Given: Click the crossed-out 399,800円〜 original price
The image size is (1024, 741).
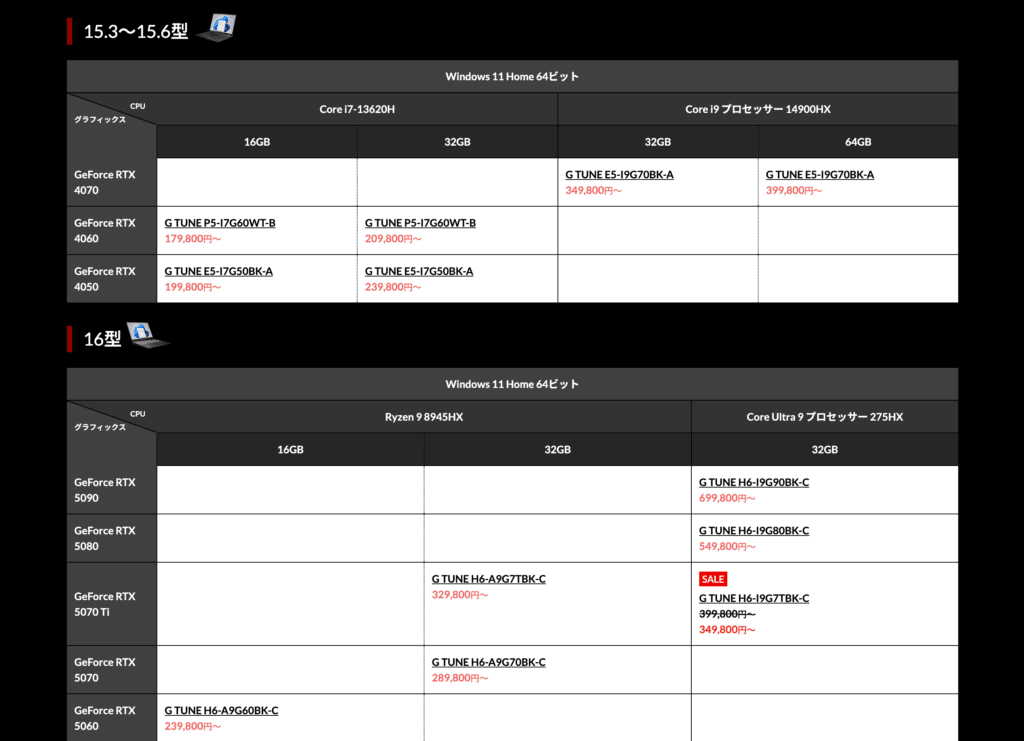Looking at the screenshot, I should pyautogui.click(x=727, y=614).
